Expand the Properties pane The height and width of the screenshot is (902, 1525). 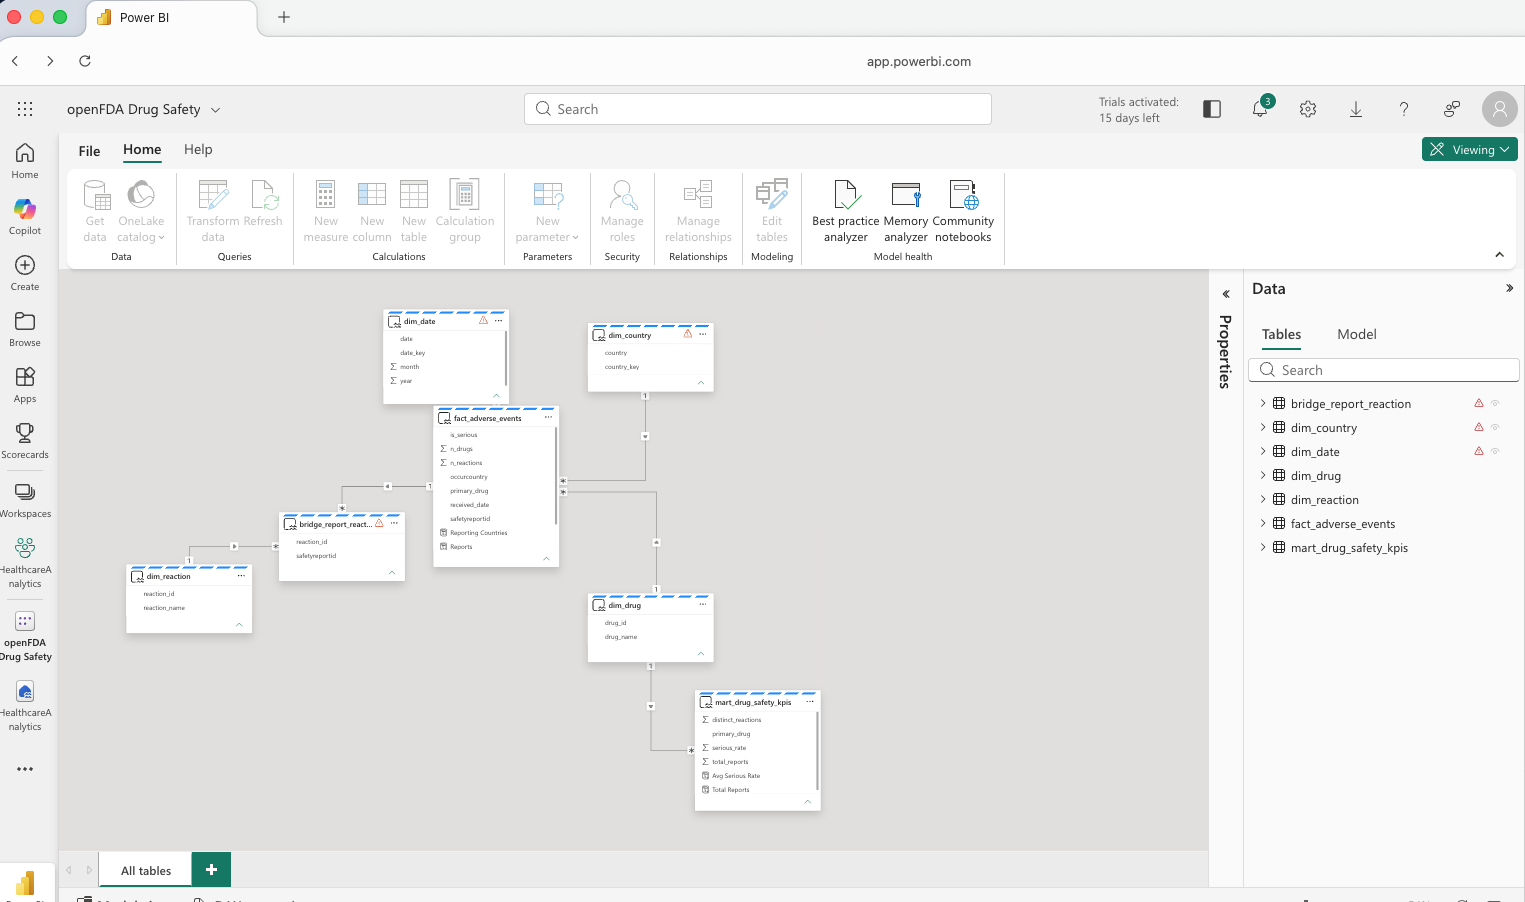point(1226,294)
